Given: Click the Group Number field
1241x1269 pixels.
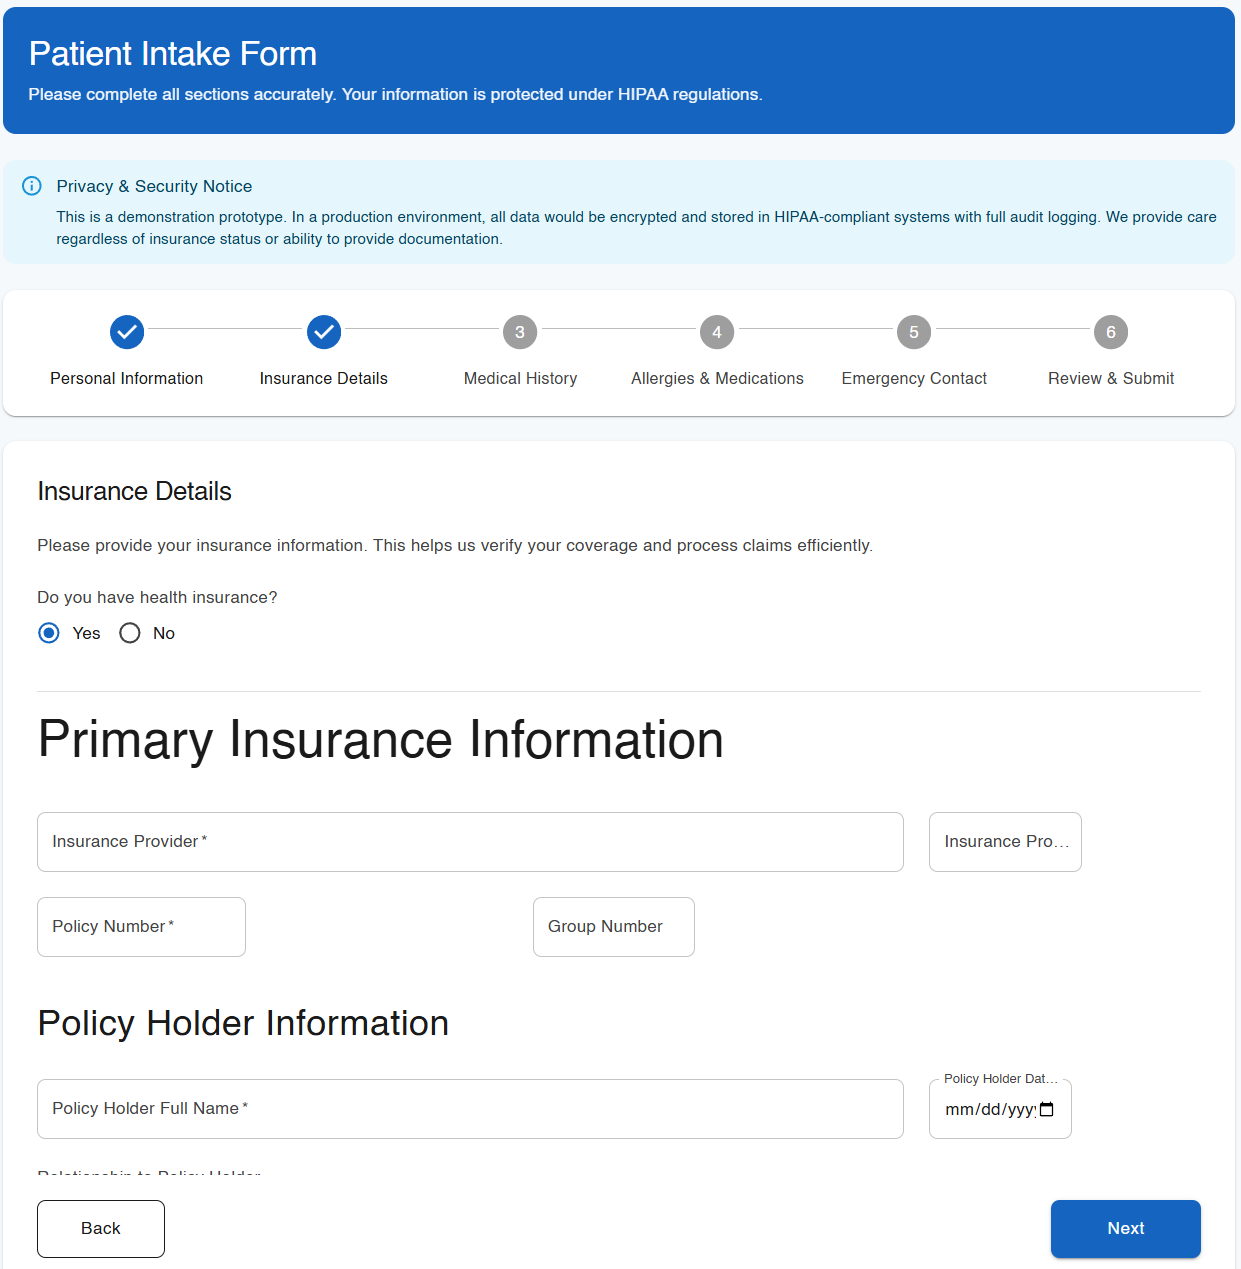Looking at the screenshot, I should [613, 927].
